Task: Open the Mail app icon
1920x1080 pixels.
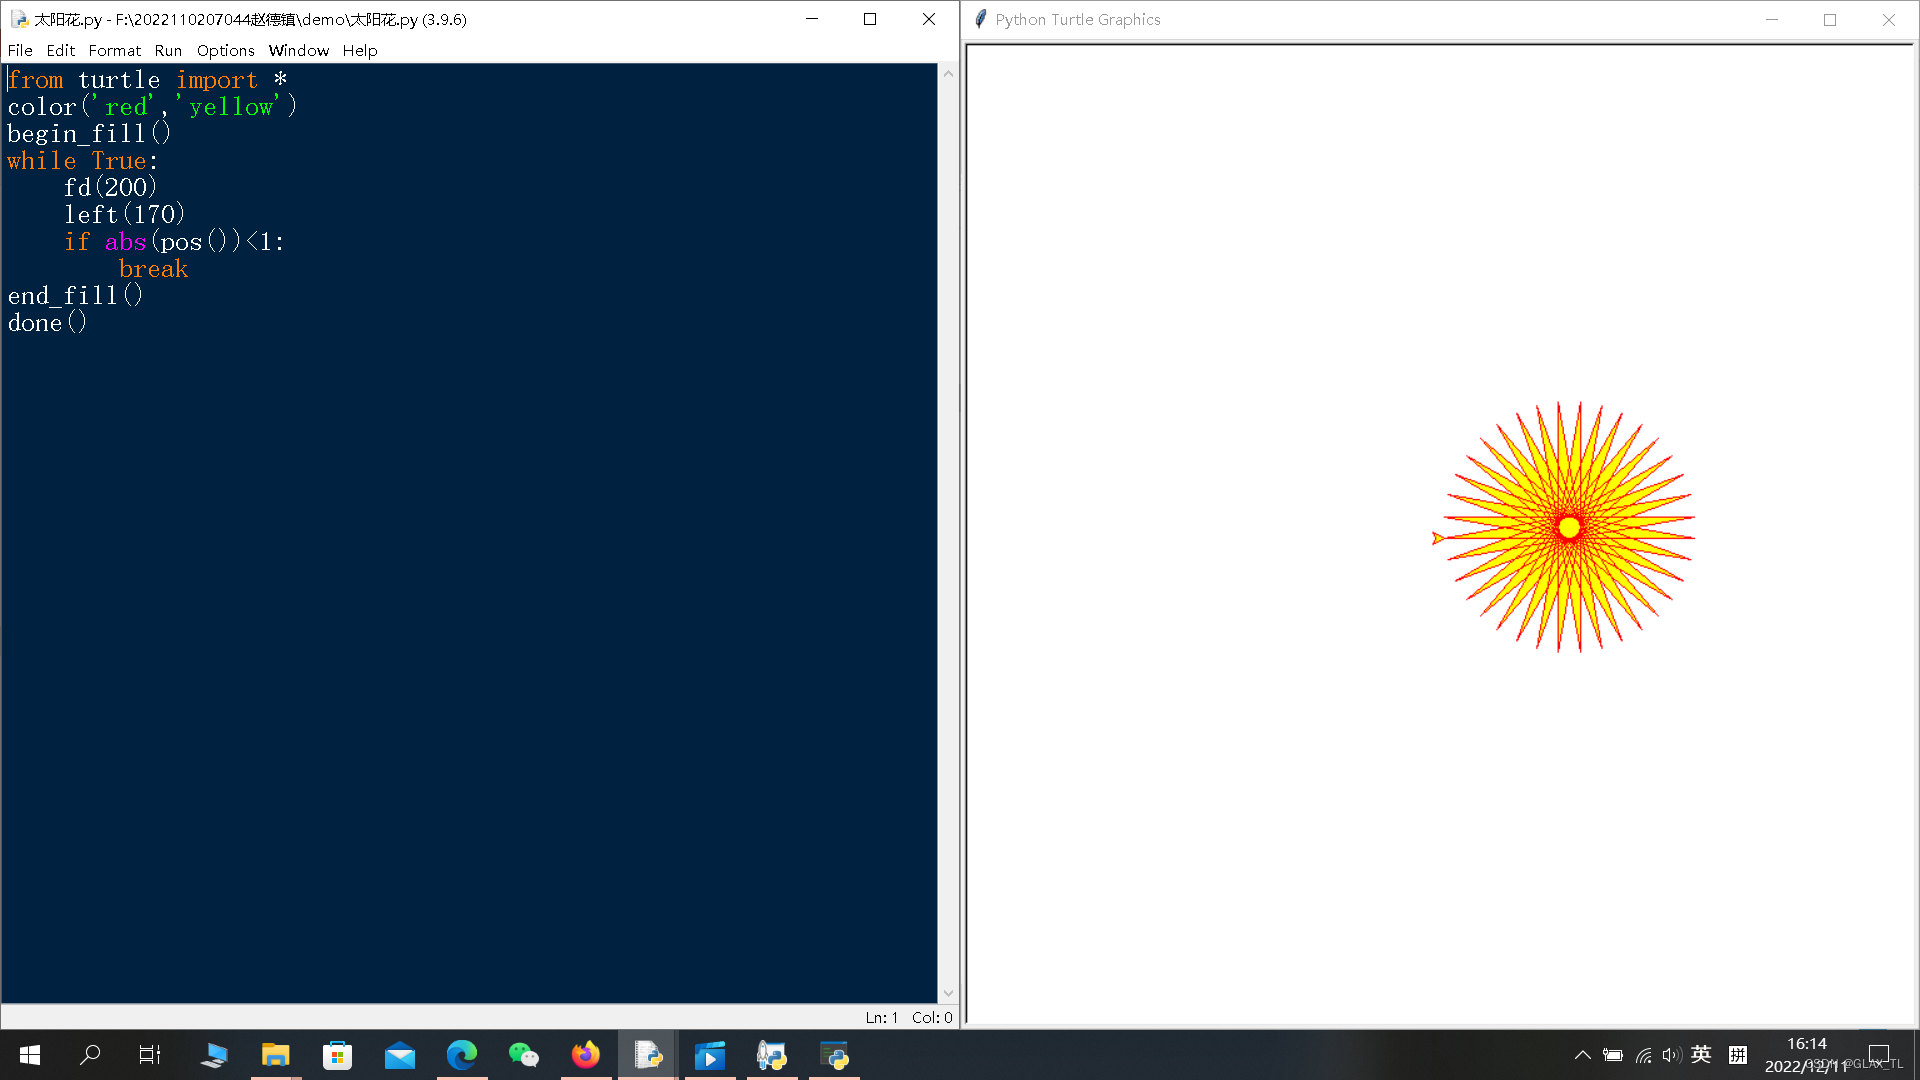Action: 399,1055
